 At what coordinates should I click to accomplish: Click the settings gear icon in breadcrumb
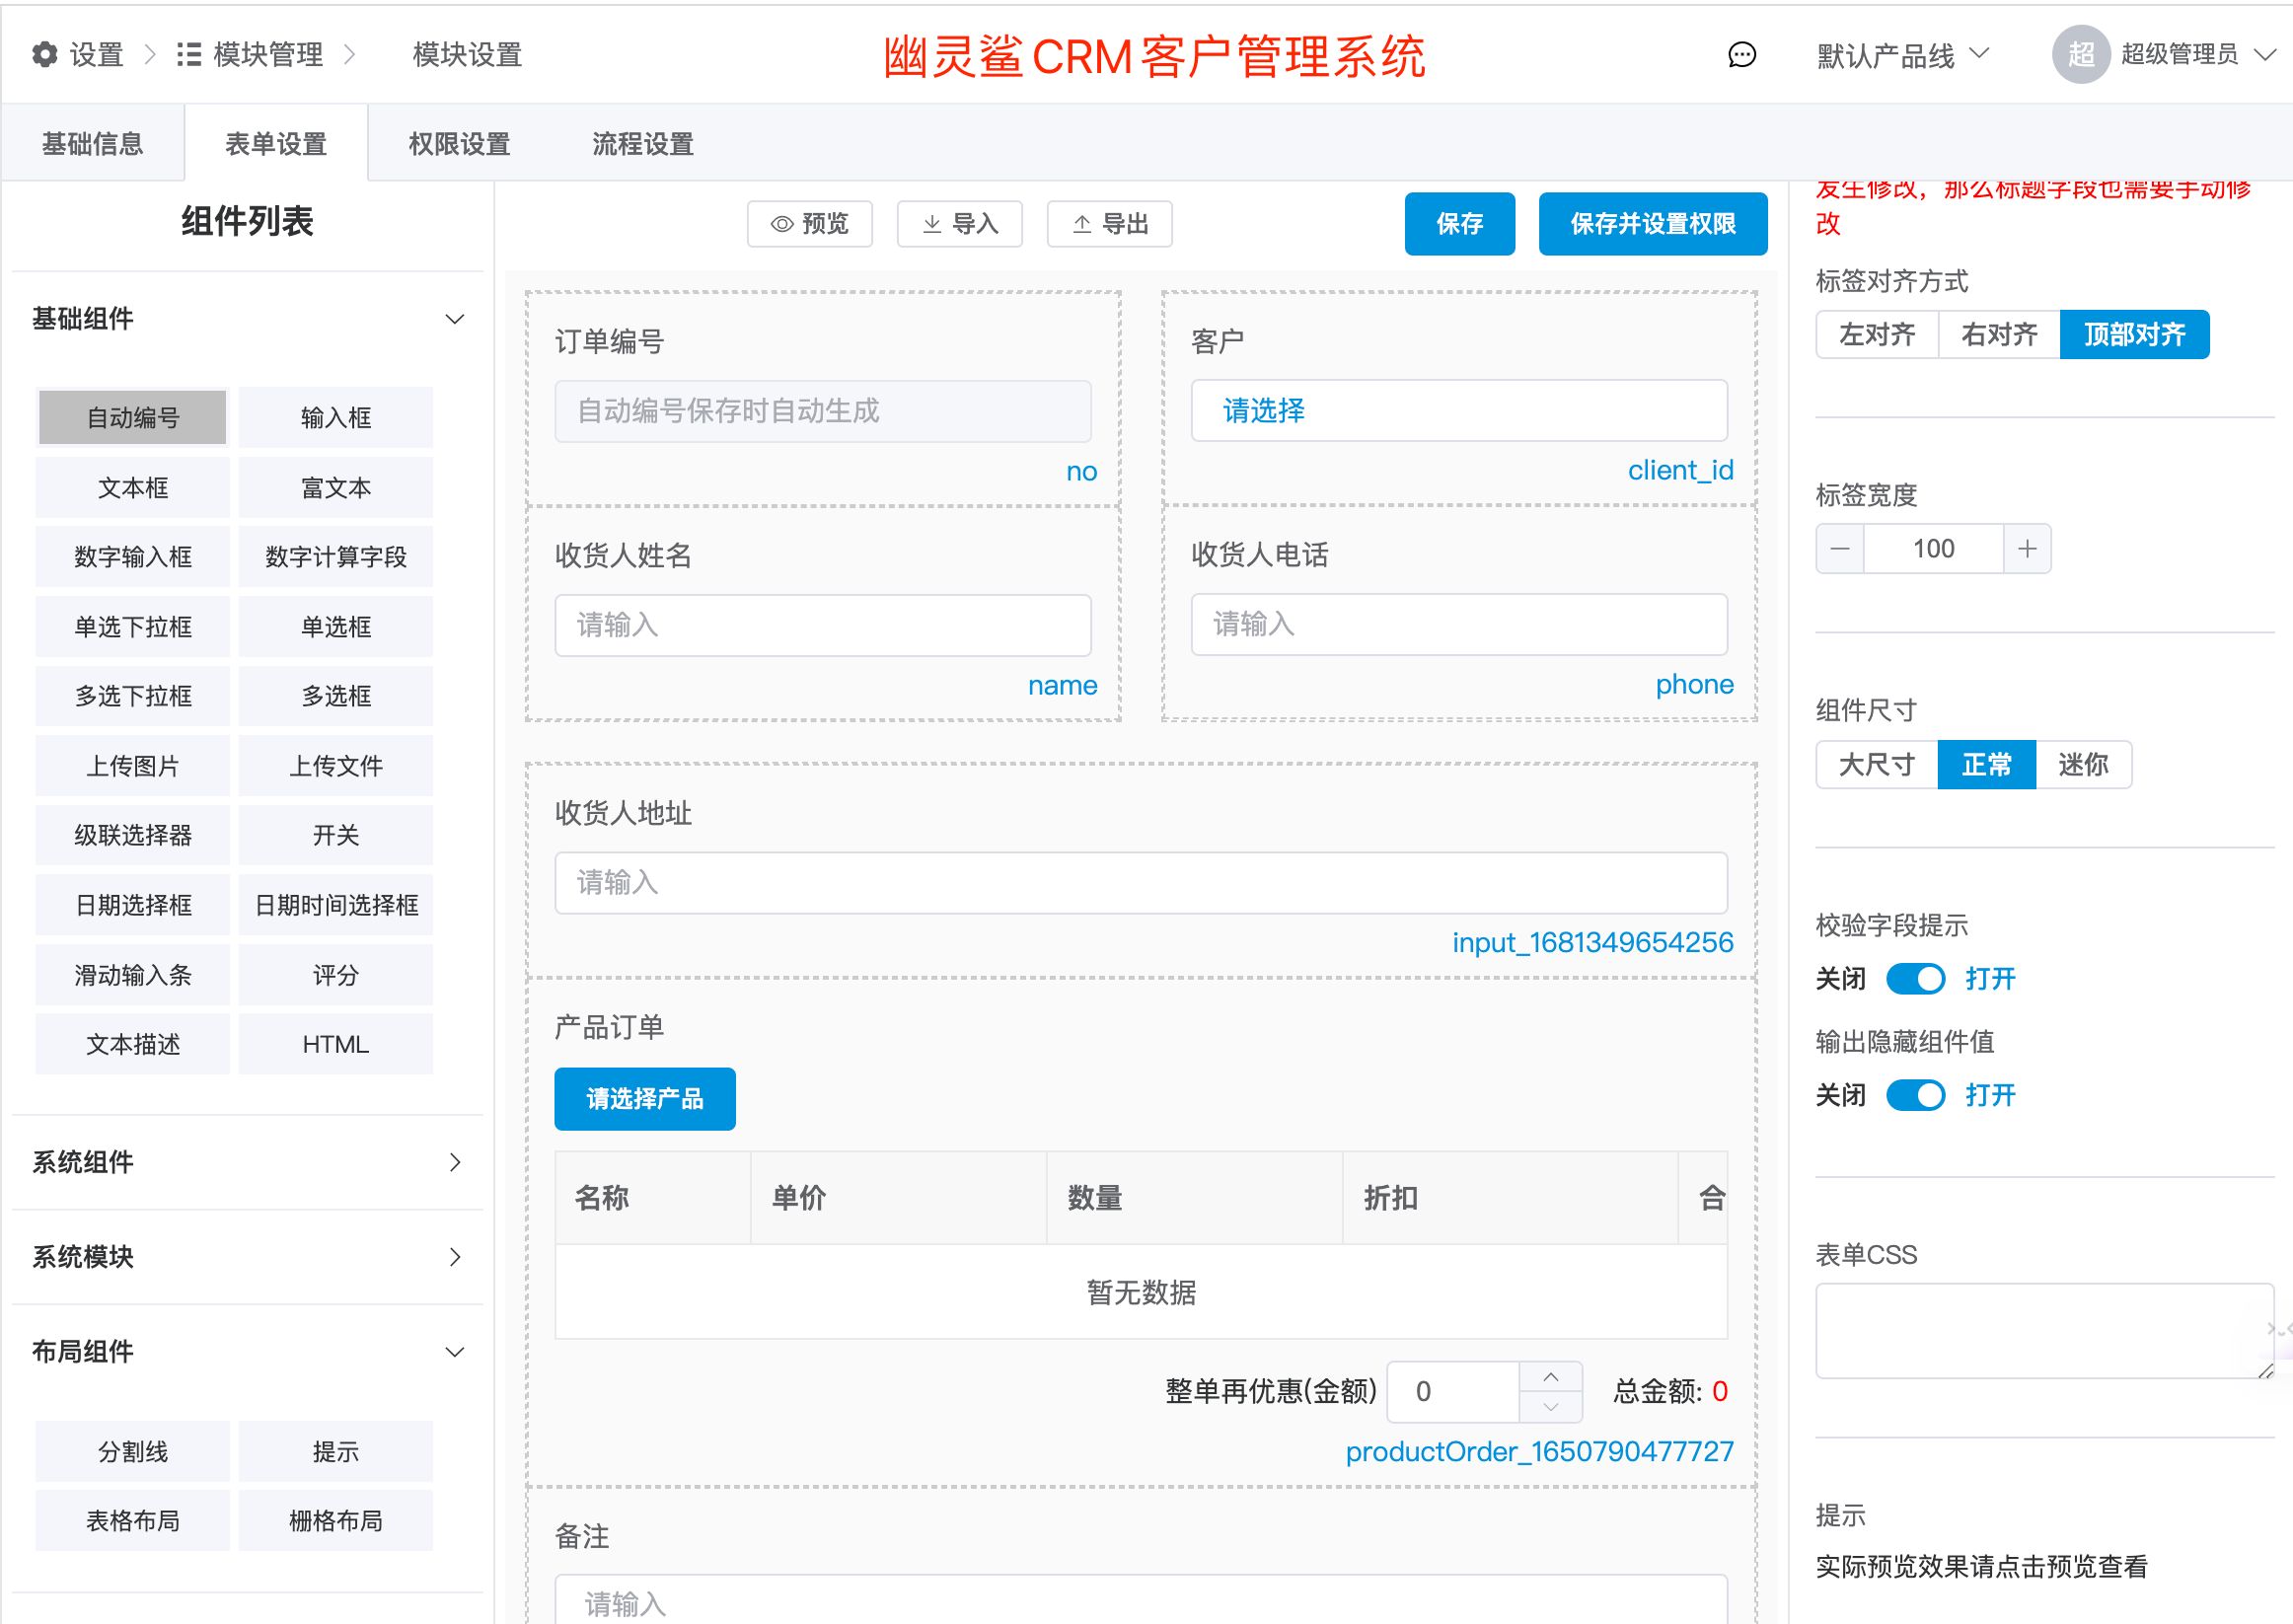pos(45,54)
